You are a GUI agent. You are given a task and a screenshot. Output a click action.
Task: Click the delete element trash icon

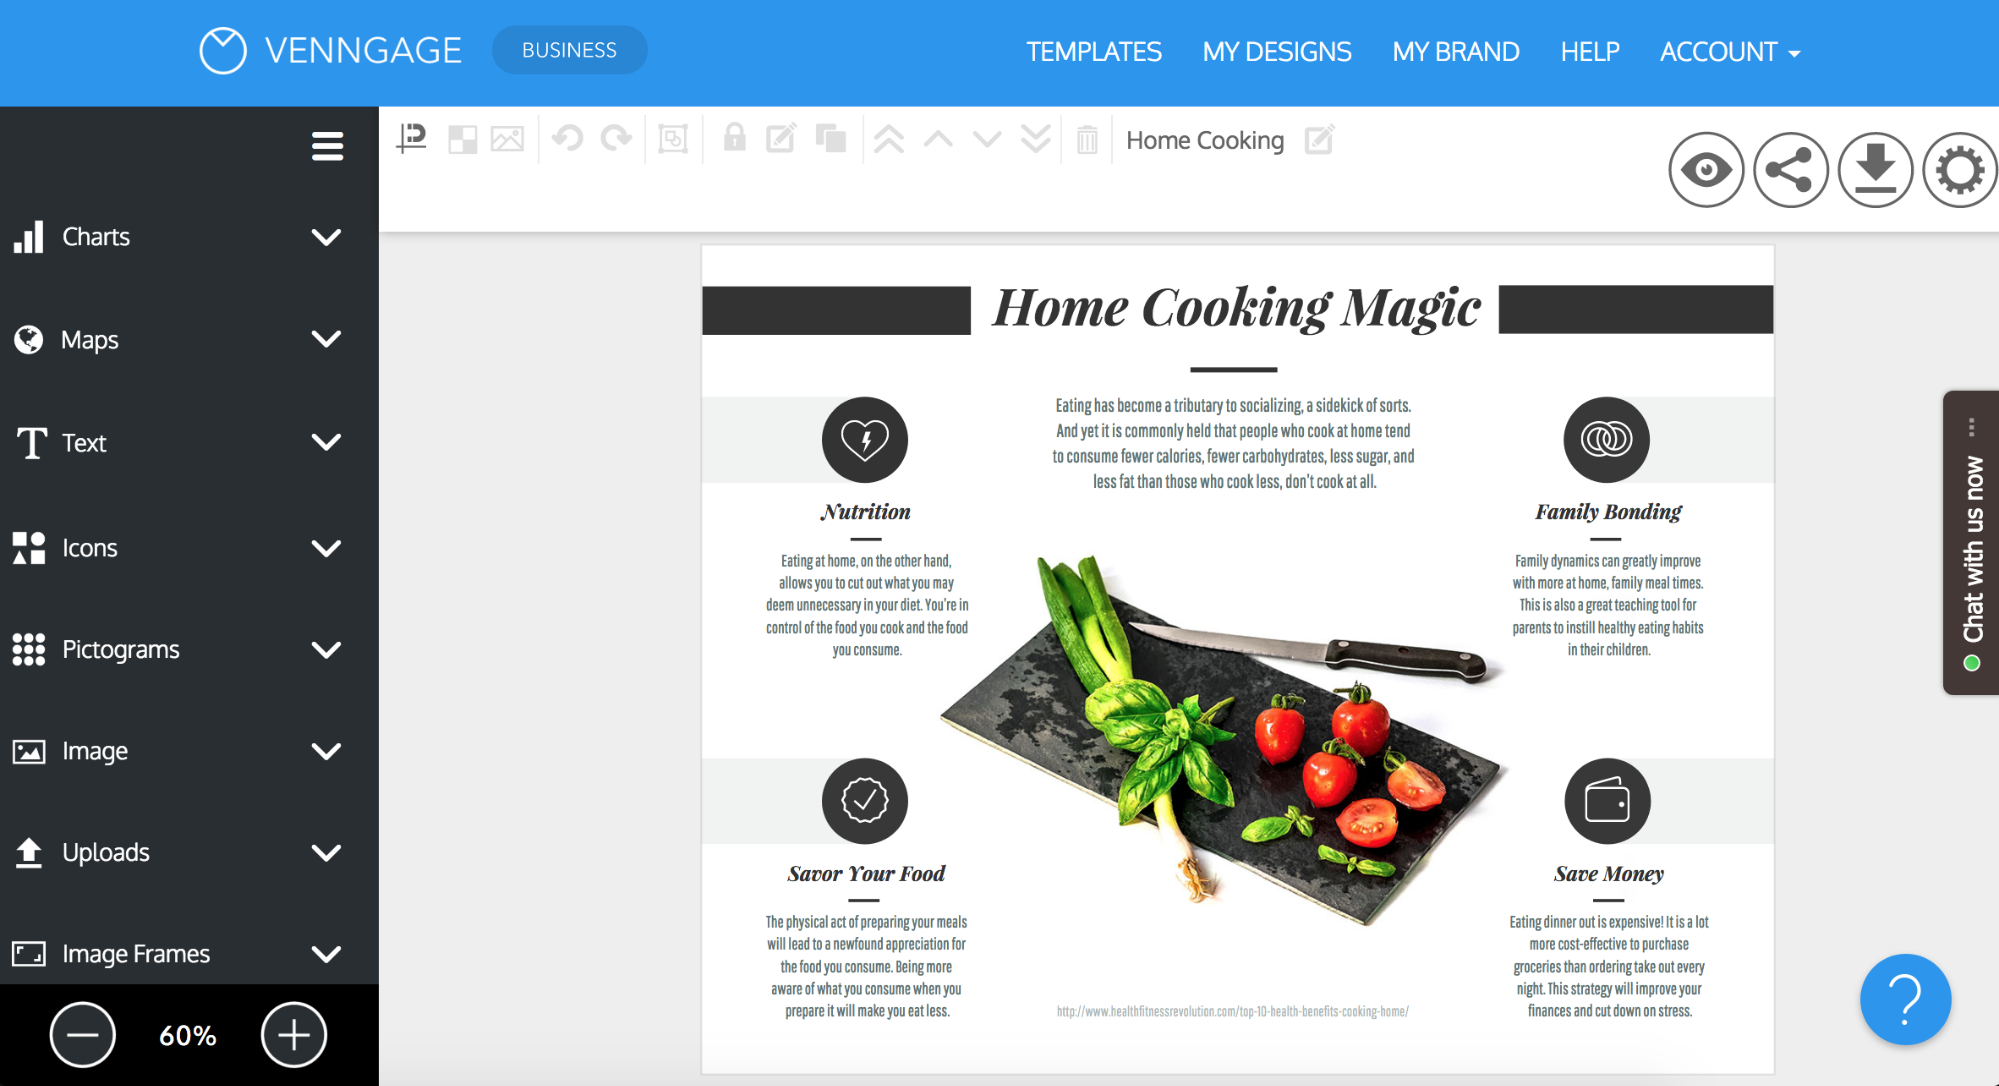[1088, 140]
